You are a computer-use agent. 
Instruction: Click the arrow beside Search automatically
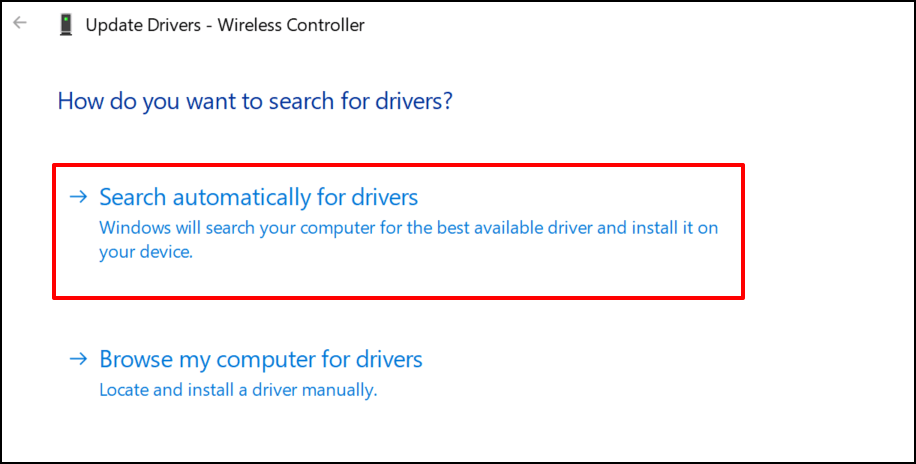point(78,197)
